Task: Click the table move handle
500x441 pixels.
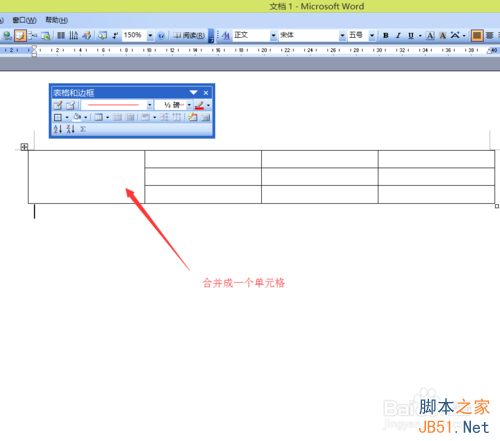Action: click(24, 147)
